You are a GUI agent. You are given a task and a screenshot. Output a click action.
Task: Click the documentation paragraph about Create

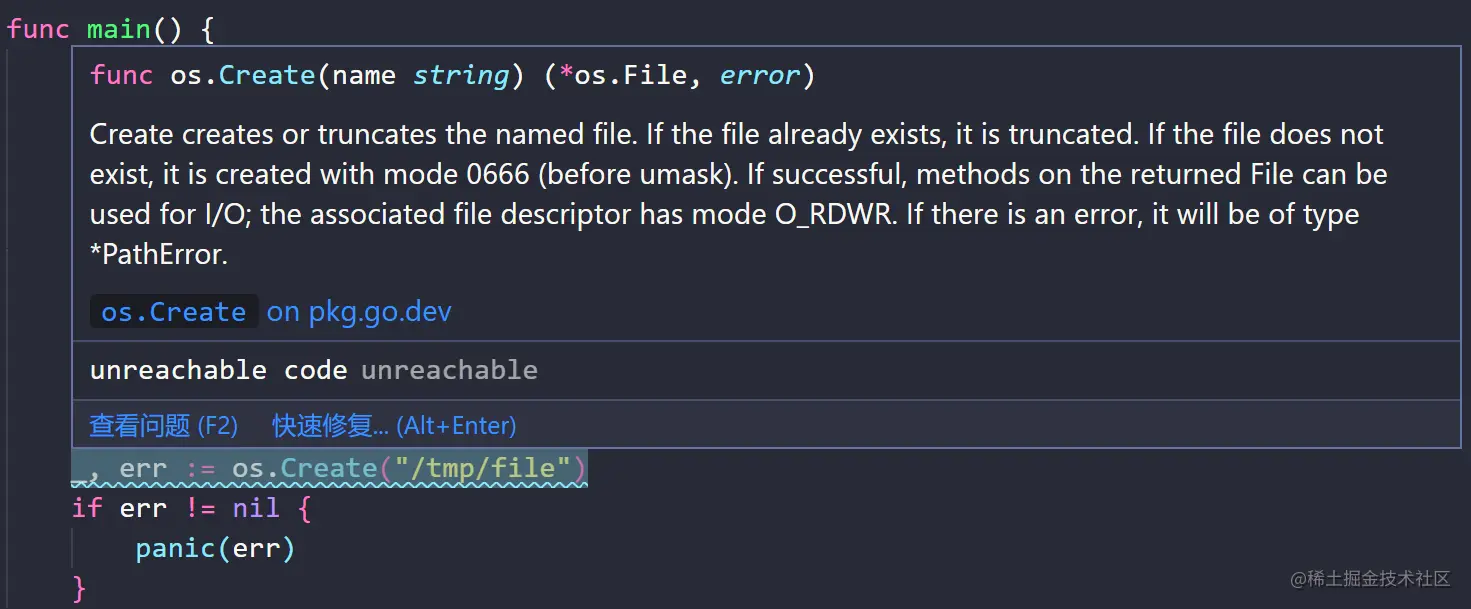coord(739,194)
